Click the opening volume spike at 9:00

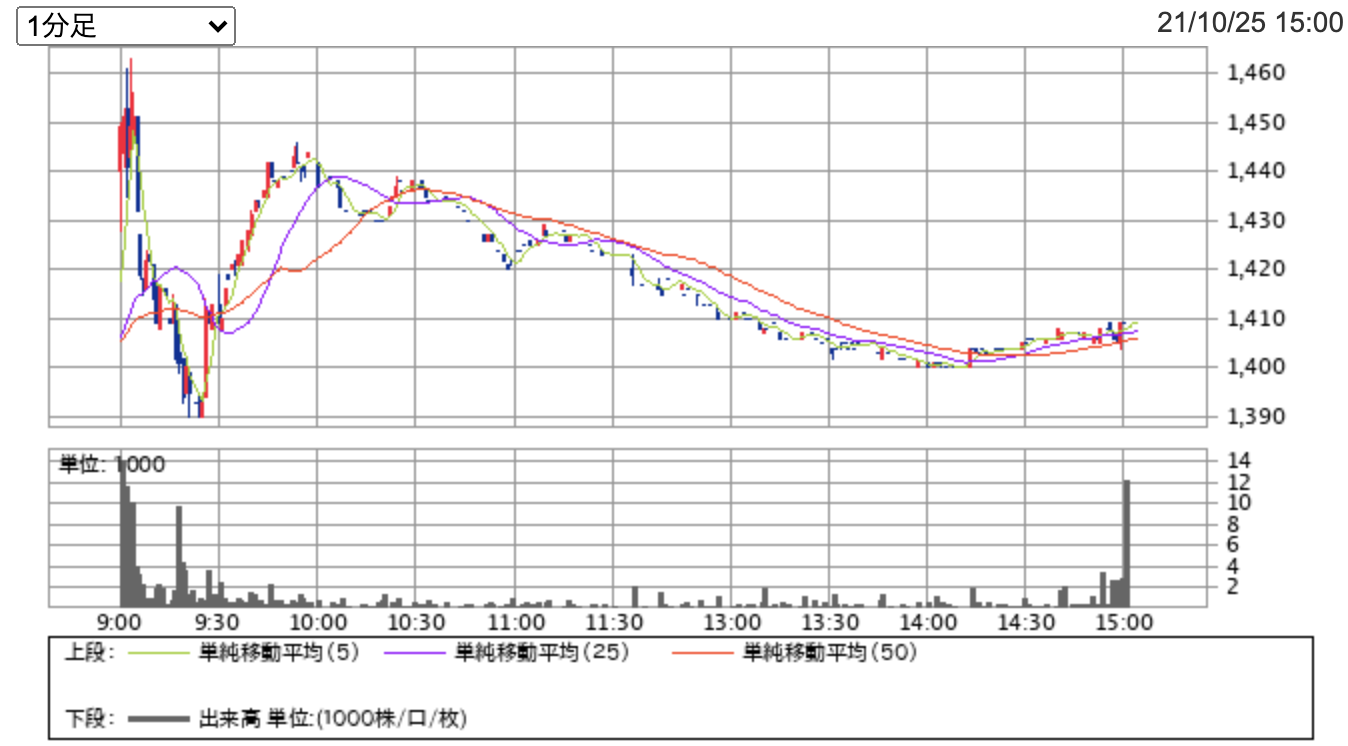point(123,533)
